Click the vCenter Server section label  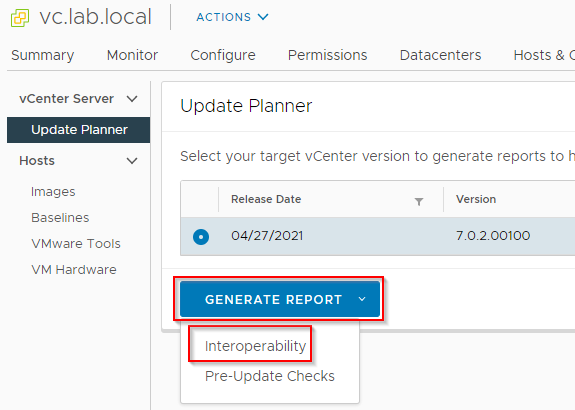pyautogui.click(x=66, y=99)
